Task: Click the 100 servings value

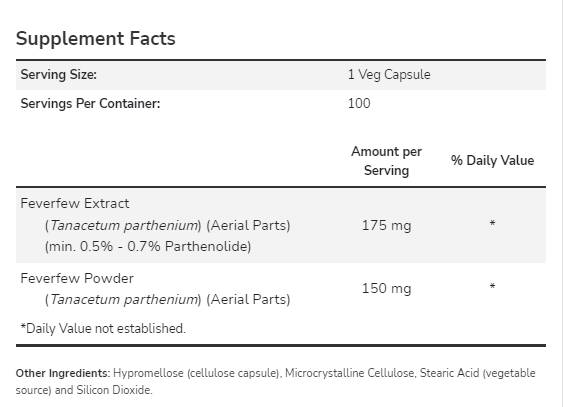Action: click(x=359, y=103)
